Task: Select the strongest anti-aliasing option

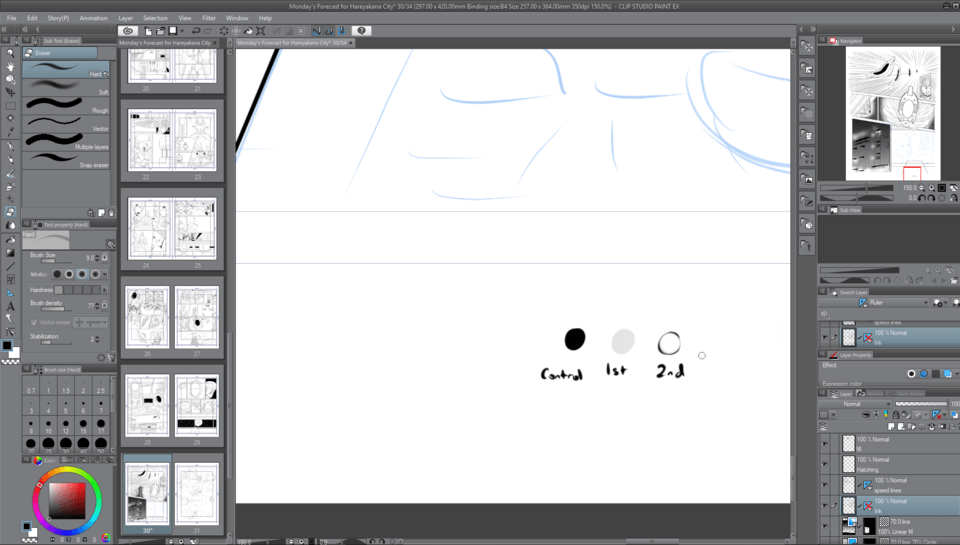Action: 95,274
